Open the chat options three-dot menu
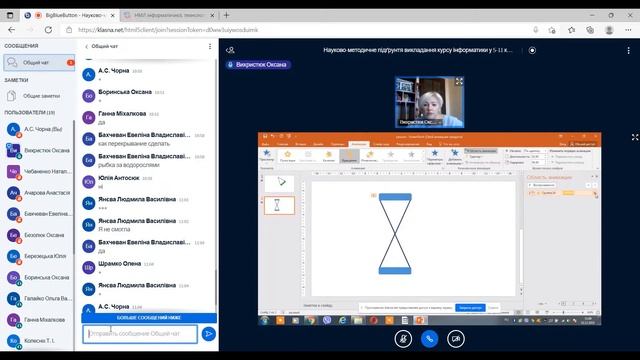This screenshot has width=640, height=360. click(x=210, y=47)
